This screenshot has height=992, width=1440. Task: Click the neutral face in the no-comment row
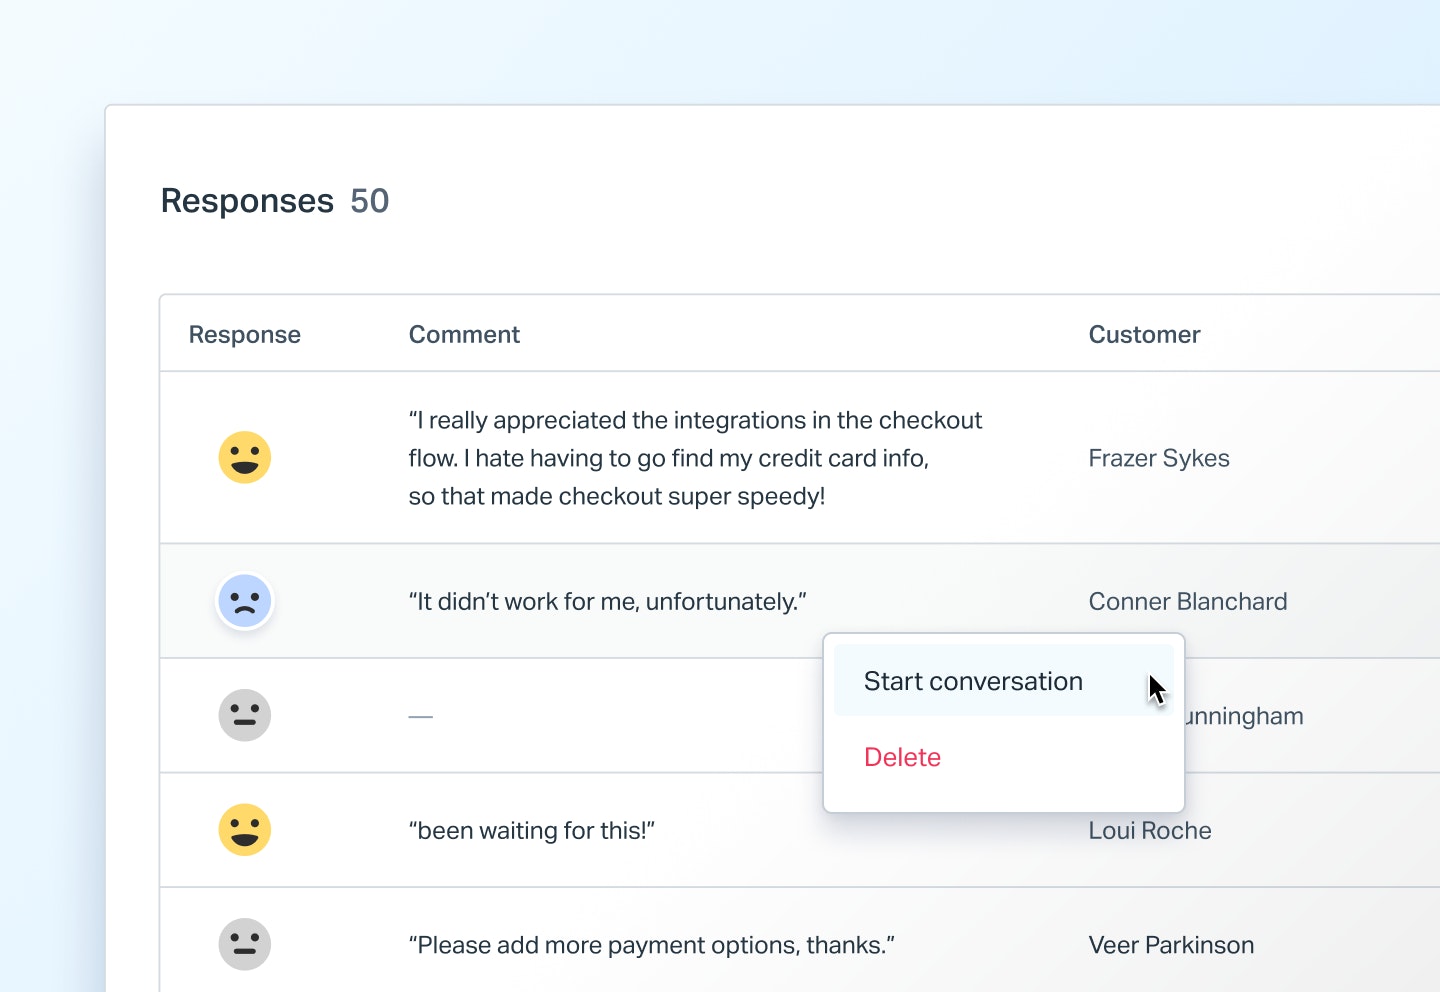click(245, 716)
